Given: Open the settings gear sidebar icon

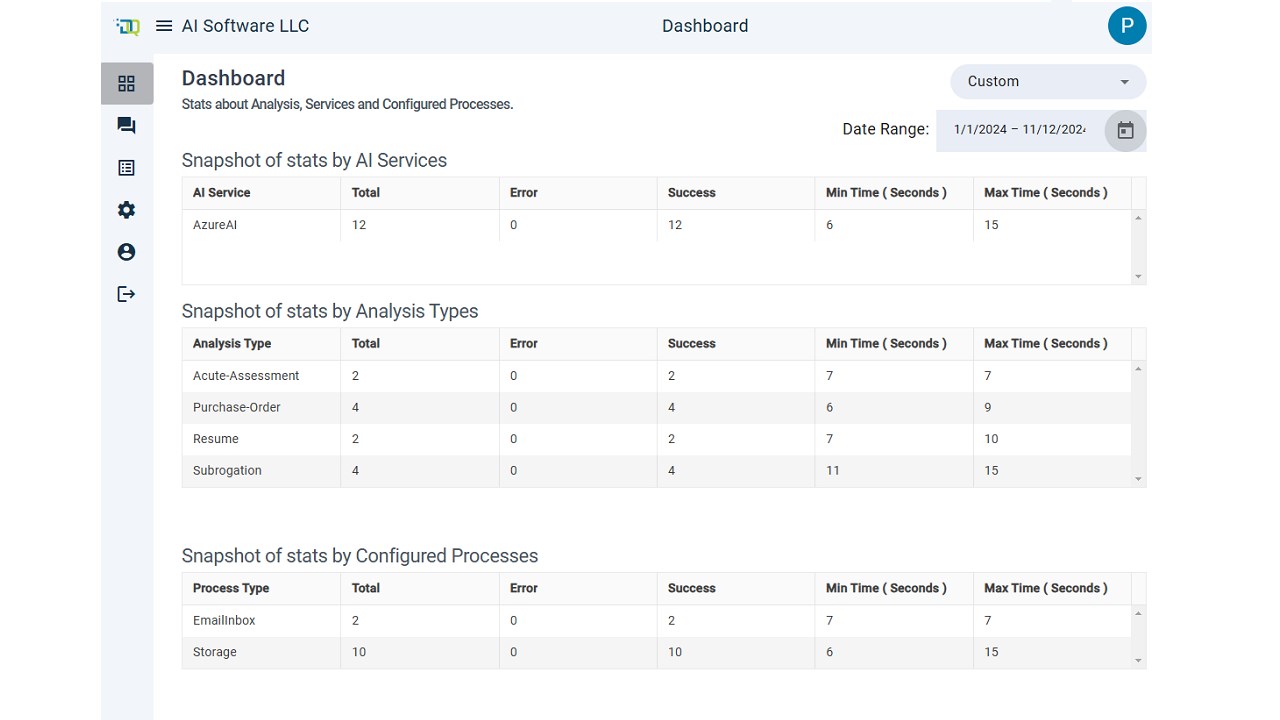Looking at the screenshot, I should click(x=126, y=210).
